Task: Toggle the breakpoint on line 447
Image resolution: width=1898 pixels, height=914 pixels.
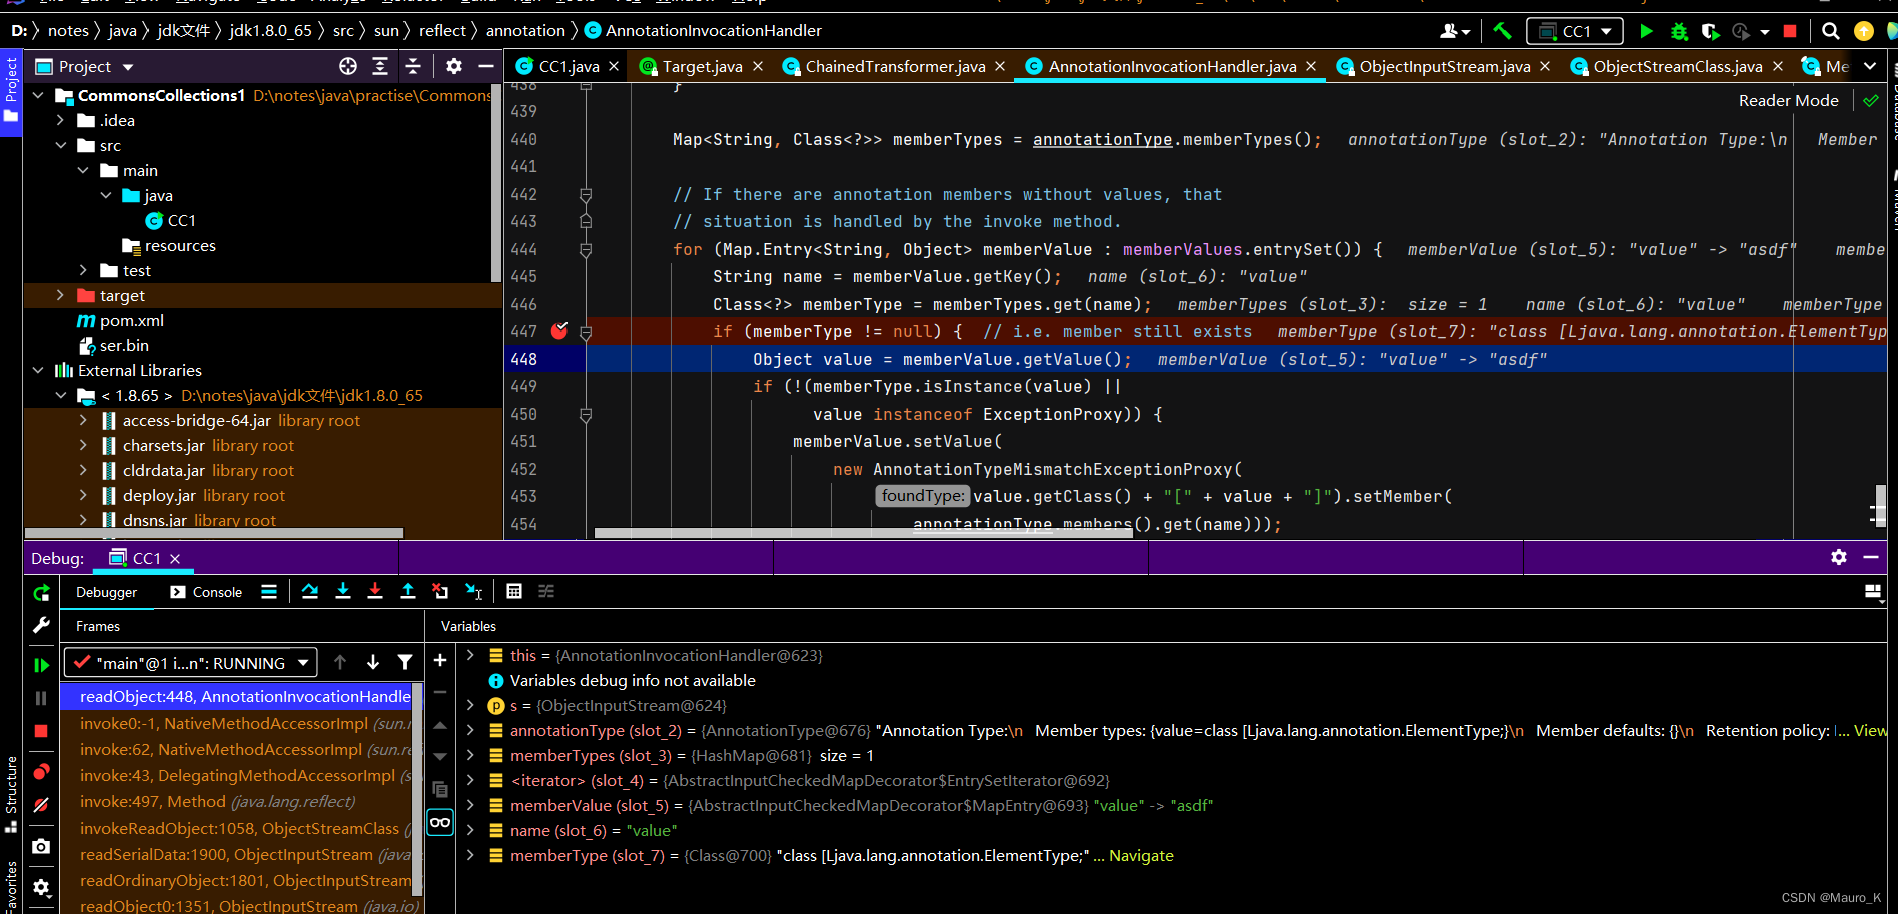Action: pyautogui.click(x=559, y=331)
